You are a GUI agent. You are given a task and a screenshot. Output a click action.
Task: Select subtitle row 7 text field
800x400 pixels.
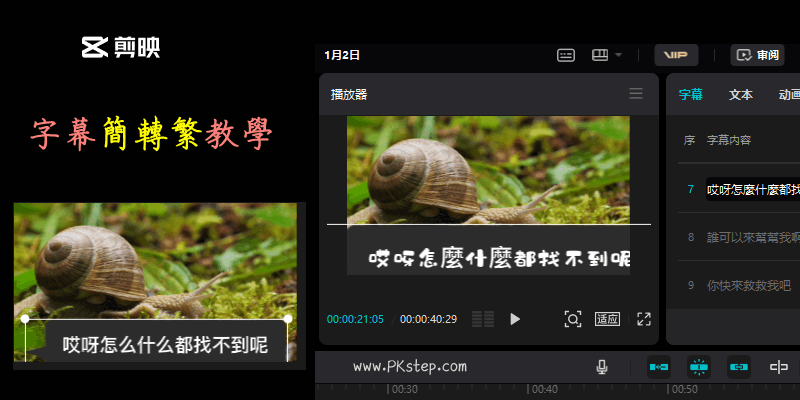point(753,189)
